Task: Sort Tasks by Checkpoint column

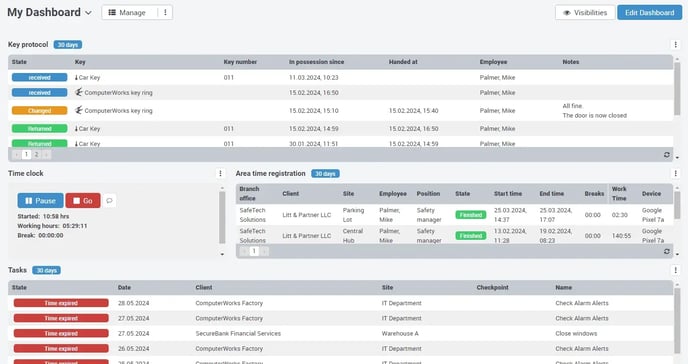Action: point(492,287)
